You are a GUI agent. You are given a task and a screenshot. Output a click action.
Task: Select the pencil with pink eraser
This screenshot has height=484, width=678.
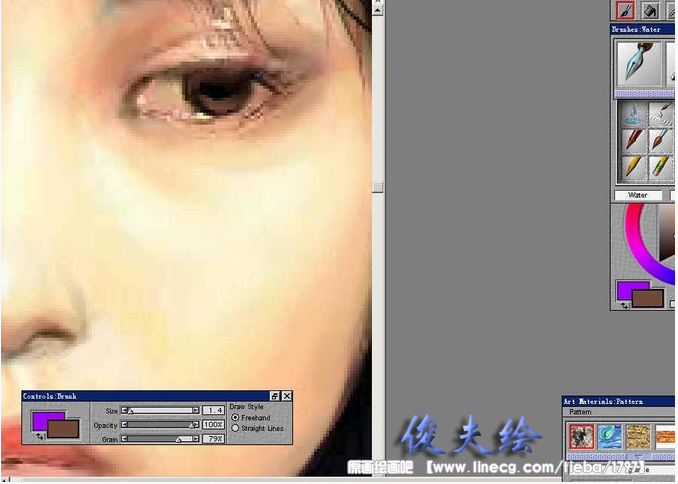pyautogui.click(x=660, y=167)
